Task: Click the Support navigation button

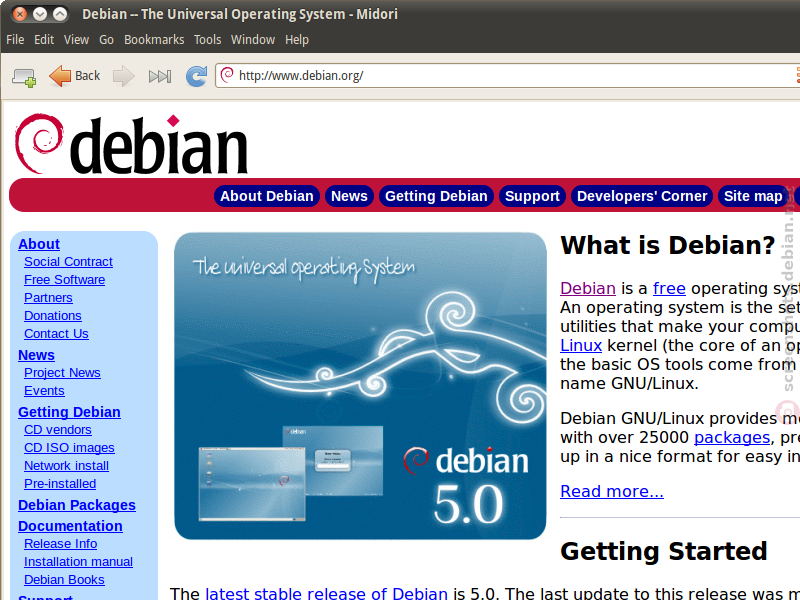Action: [532, 196]
